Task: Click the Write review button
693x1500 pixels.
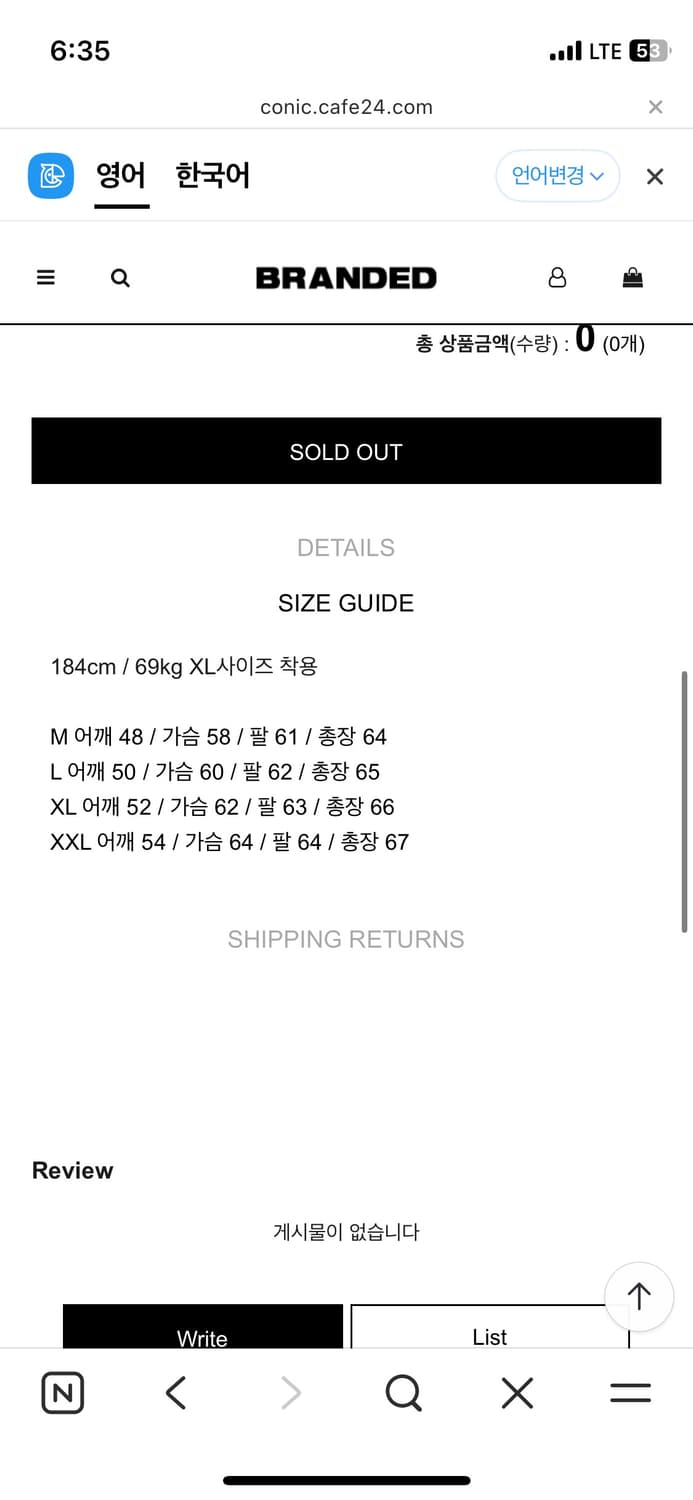Action: [203, 1330]
